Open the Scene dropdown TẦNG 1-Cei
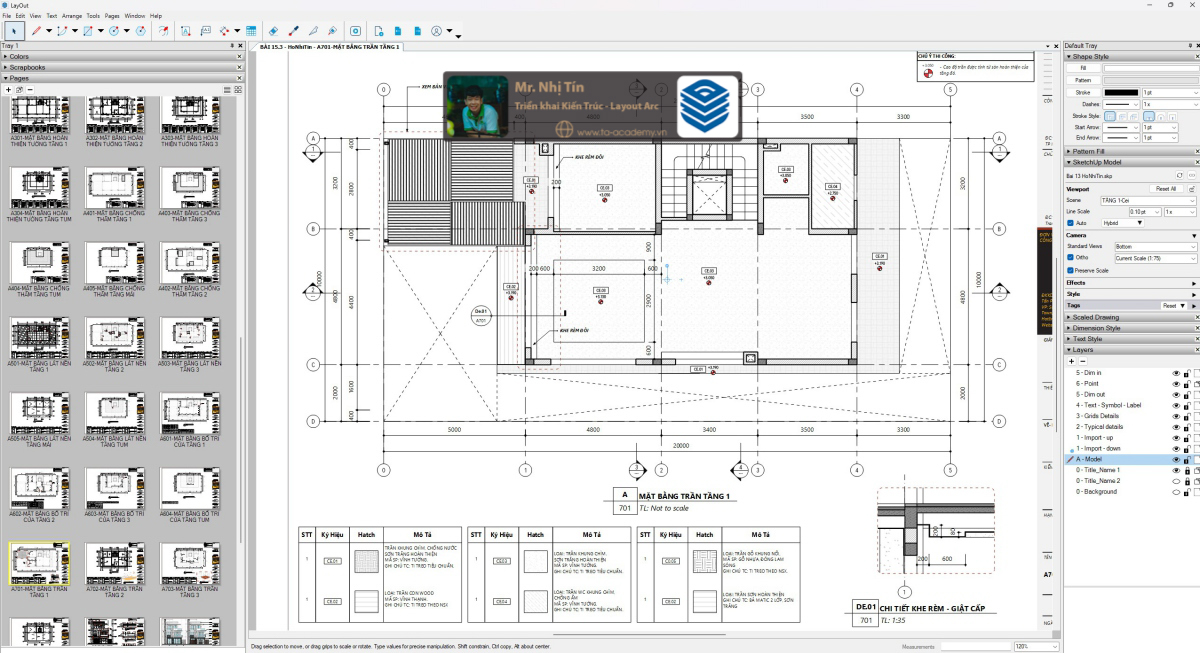 pyautogui.click(x=1148, y=200)
